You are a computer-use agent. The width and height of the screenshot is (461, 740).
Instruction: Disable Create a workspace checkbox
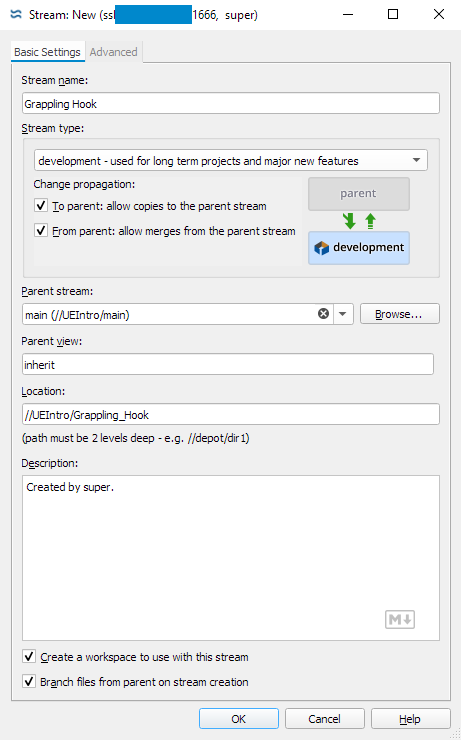[x=29, y=656]
